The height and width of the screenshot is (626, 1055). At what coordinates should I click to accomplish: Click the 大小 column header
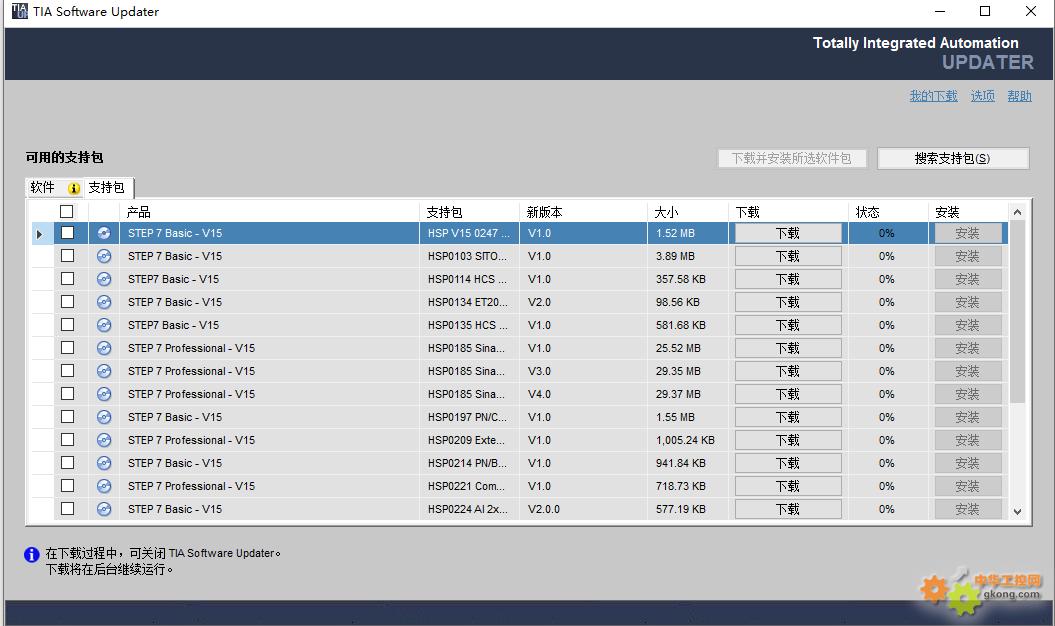pos(688,212)
